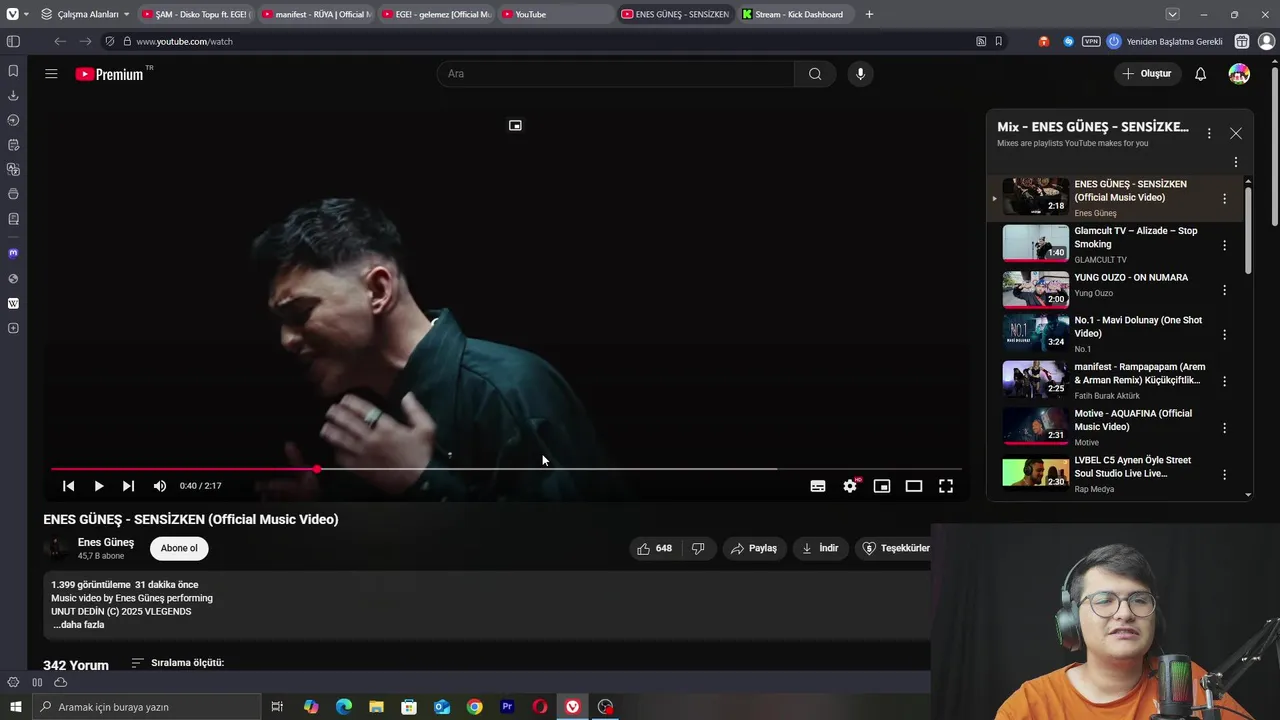Play No.1 - Mavi Dolunay thumbnail
Viewport: 1280px width, 720px height.
point(1036,333)
